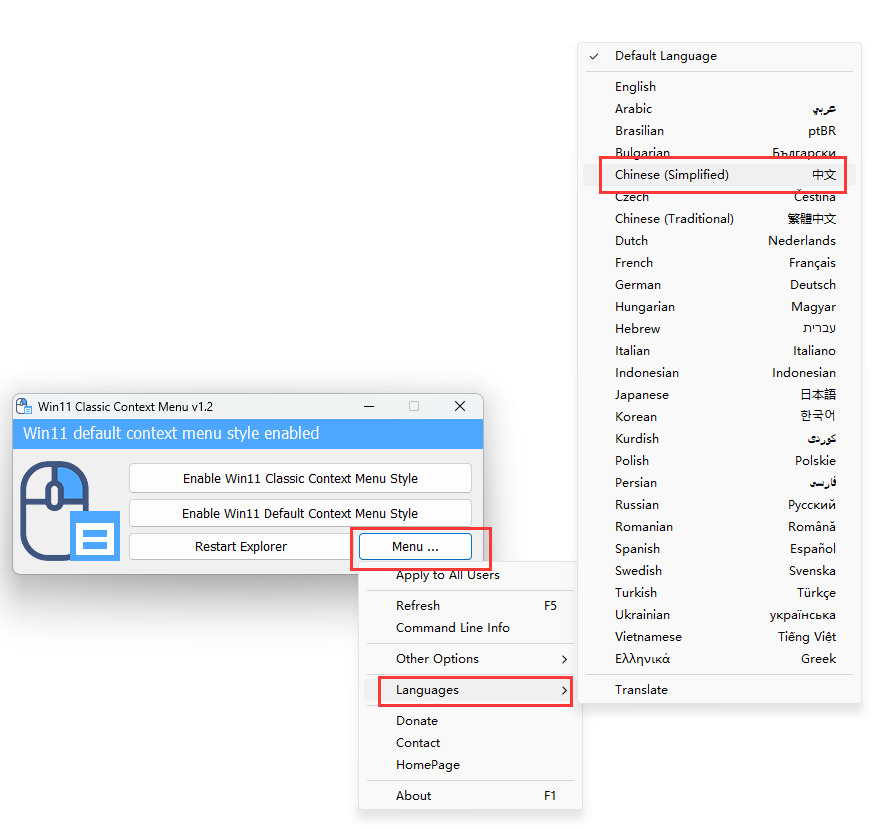Select Persian language

pyautogui.click(x=719, y=483)
